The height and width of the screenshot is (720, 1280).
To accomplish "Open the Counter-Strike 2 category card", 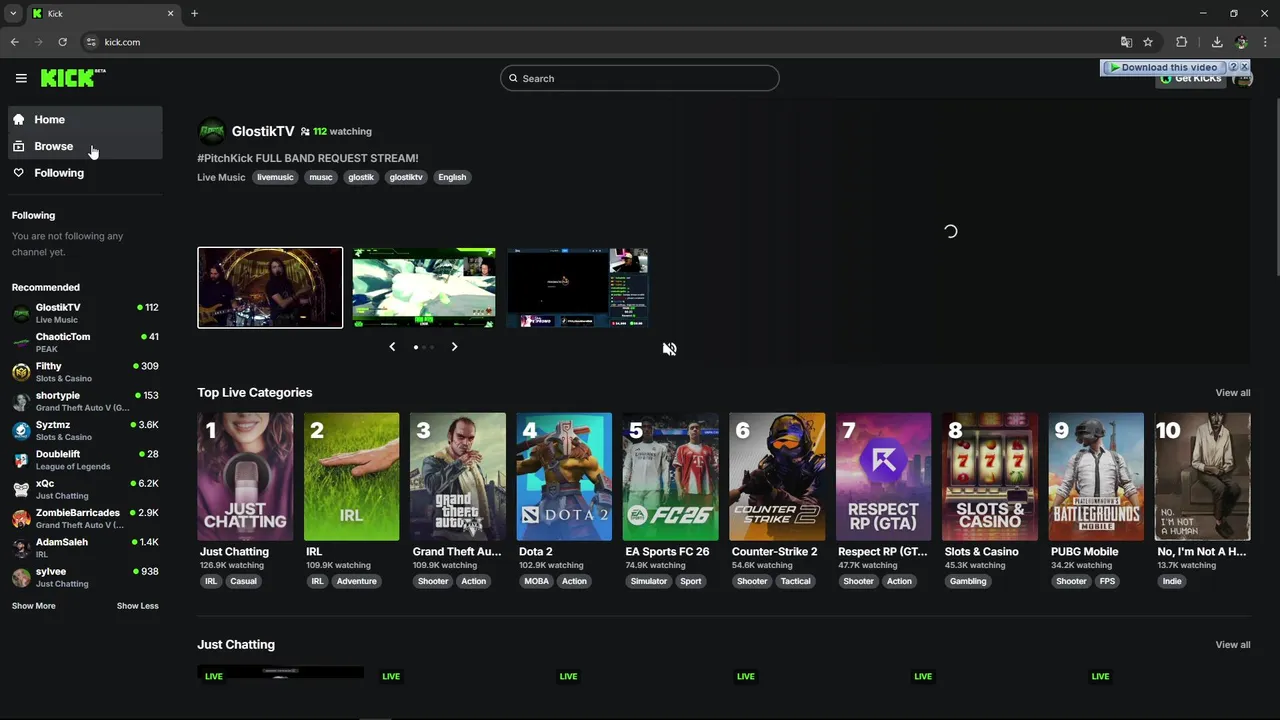I will click(777, 477).
